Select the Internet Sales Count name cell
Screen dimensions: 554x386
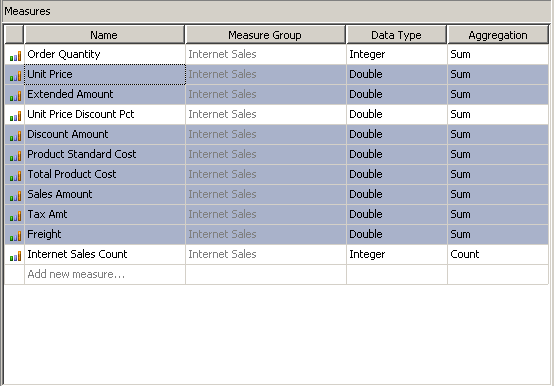pos(105,255)
